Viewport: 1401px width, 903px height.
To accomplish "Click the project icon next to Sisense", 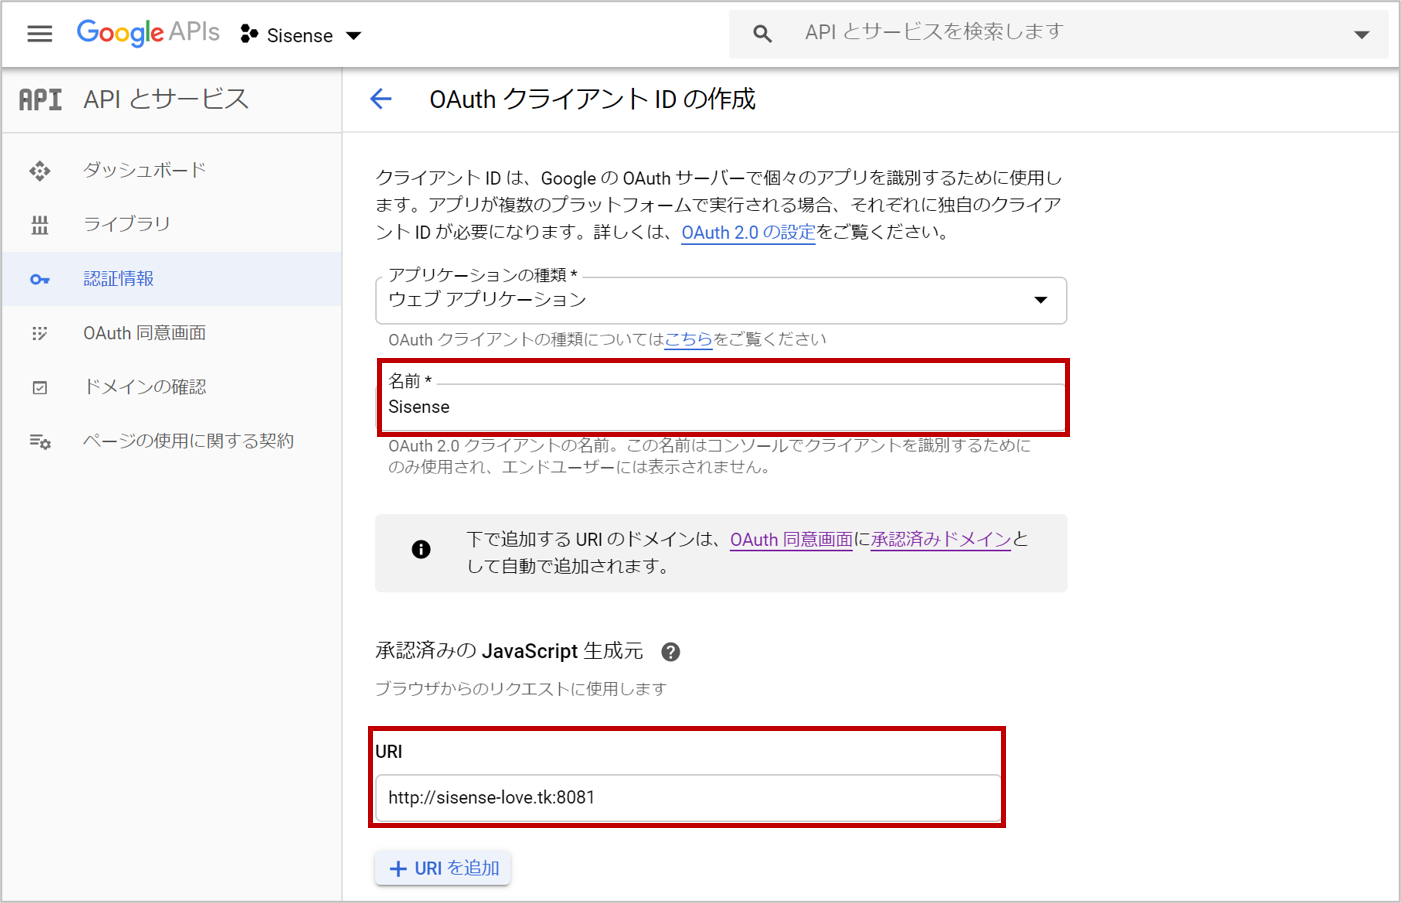I will [249, 35].
